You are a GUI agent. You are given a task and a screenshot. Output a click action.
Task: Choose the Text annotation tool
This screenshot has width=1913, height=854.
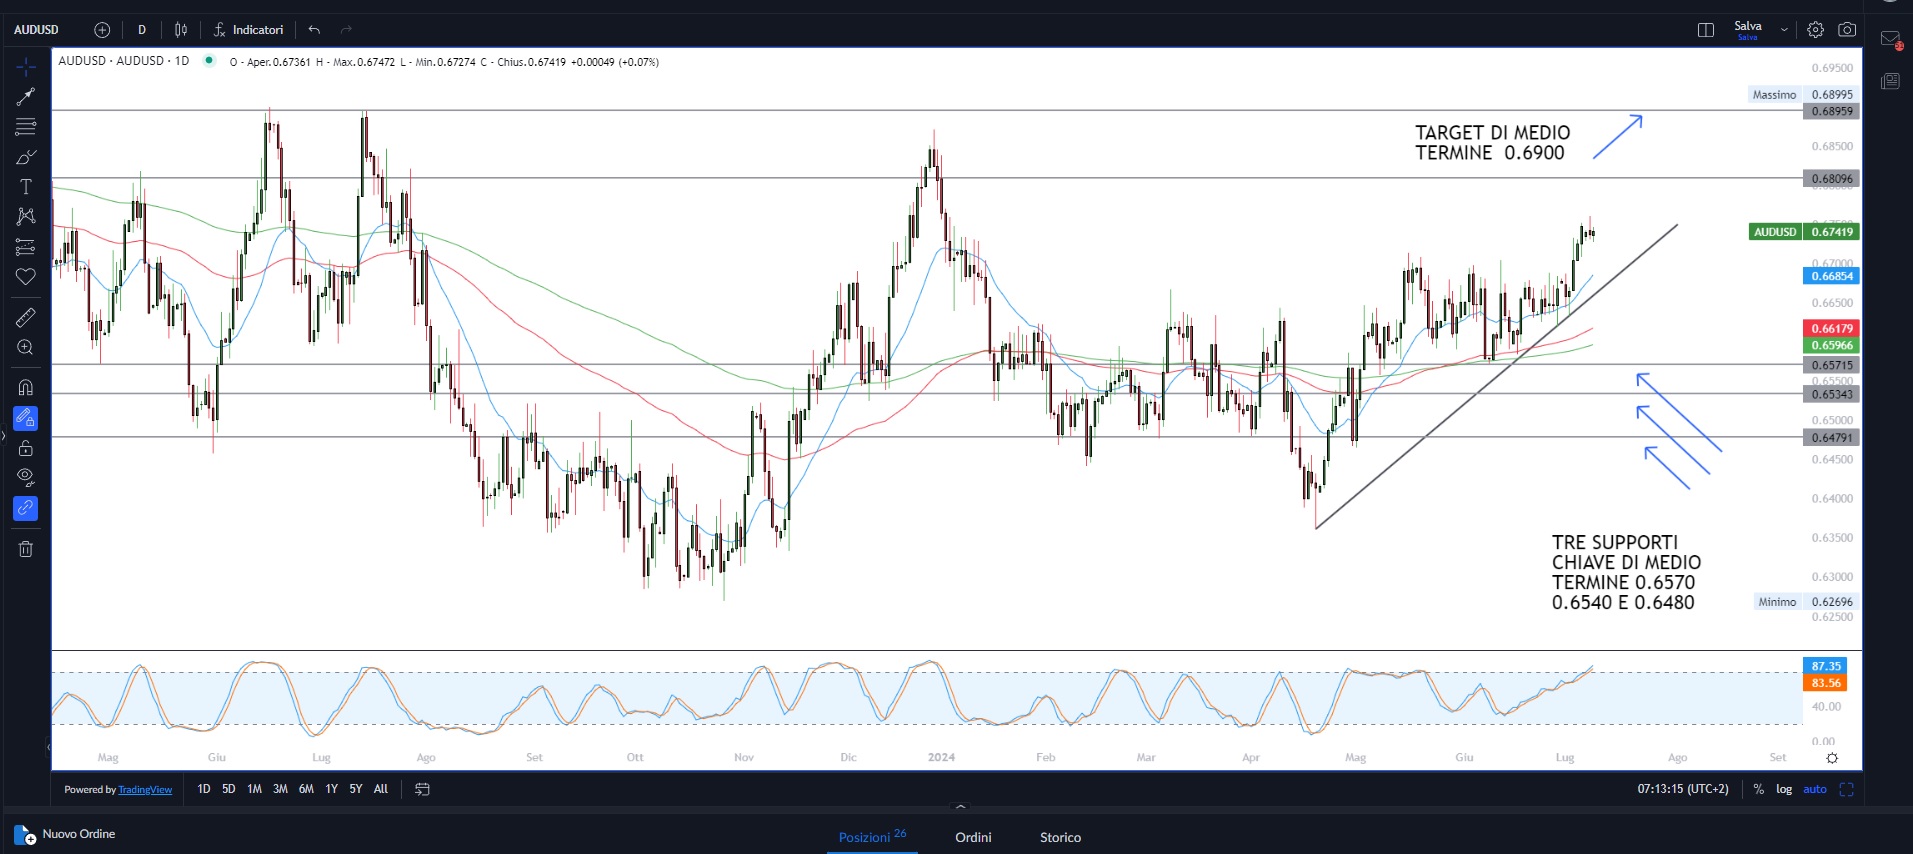tap(26, 187)
